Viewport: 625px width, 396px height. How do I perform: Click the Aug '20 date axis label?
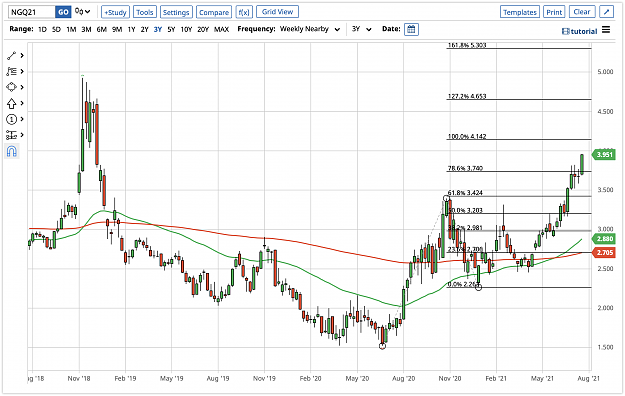coord(403,378)
